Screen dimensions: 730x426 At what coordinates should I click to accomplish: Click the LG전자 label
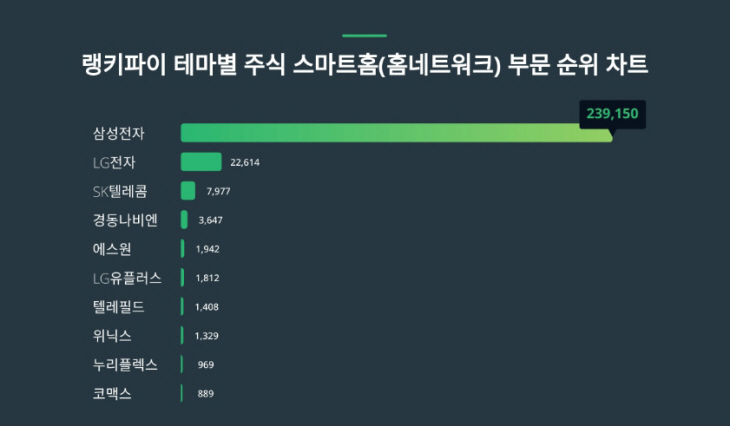(x=114, y=162)
